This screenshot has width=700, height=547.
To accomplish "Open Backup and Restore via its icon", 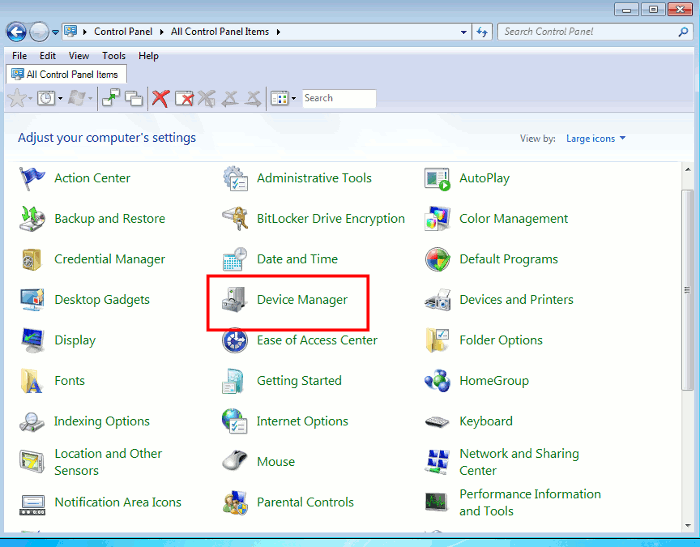I will click(32, 218).
